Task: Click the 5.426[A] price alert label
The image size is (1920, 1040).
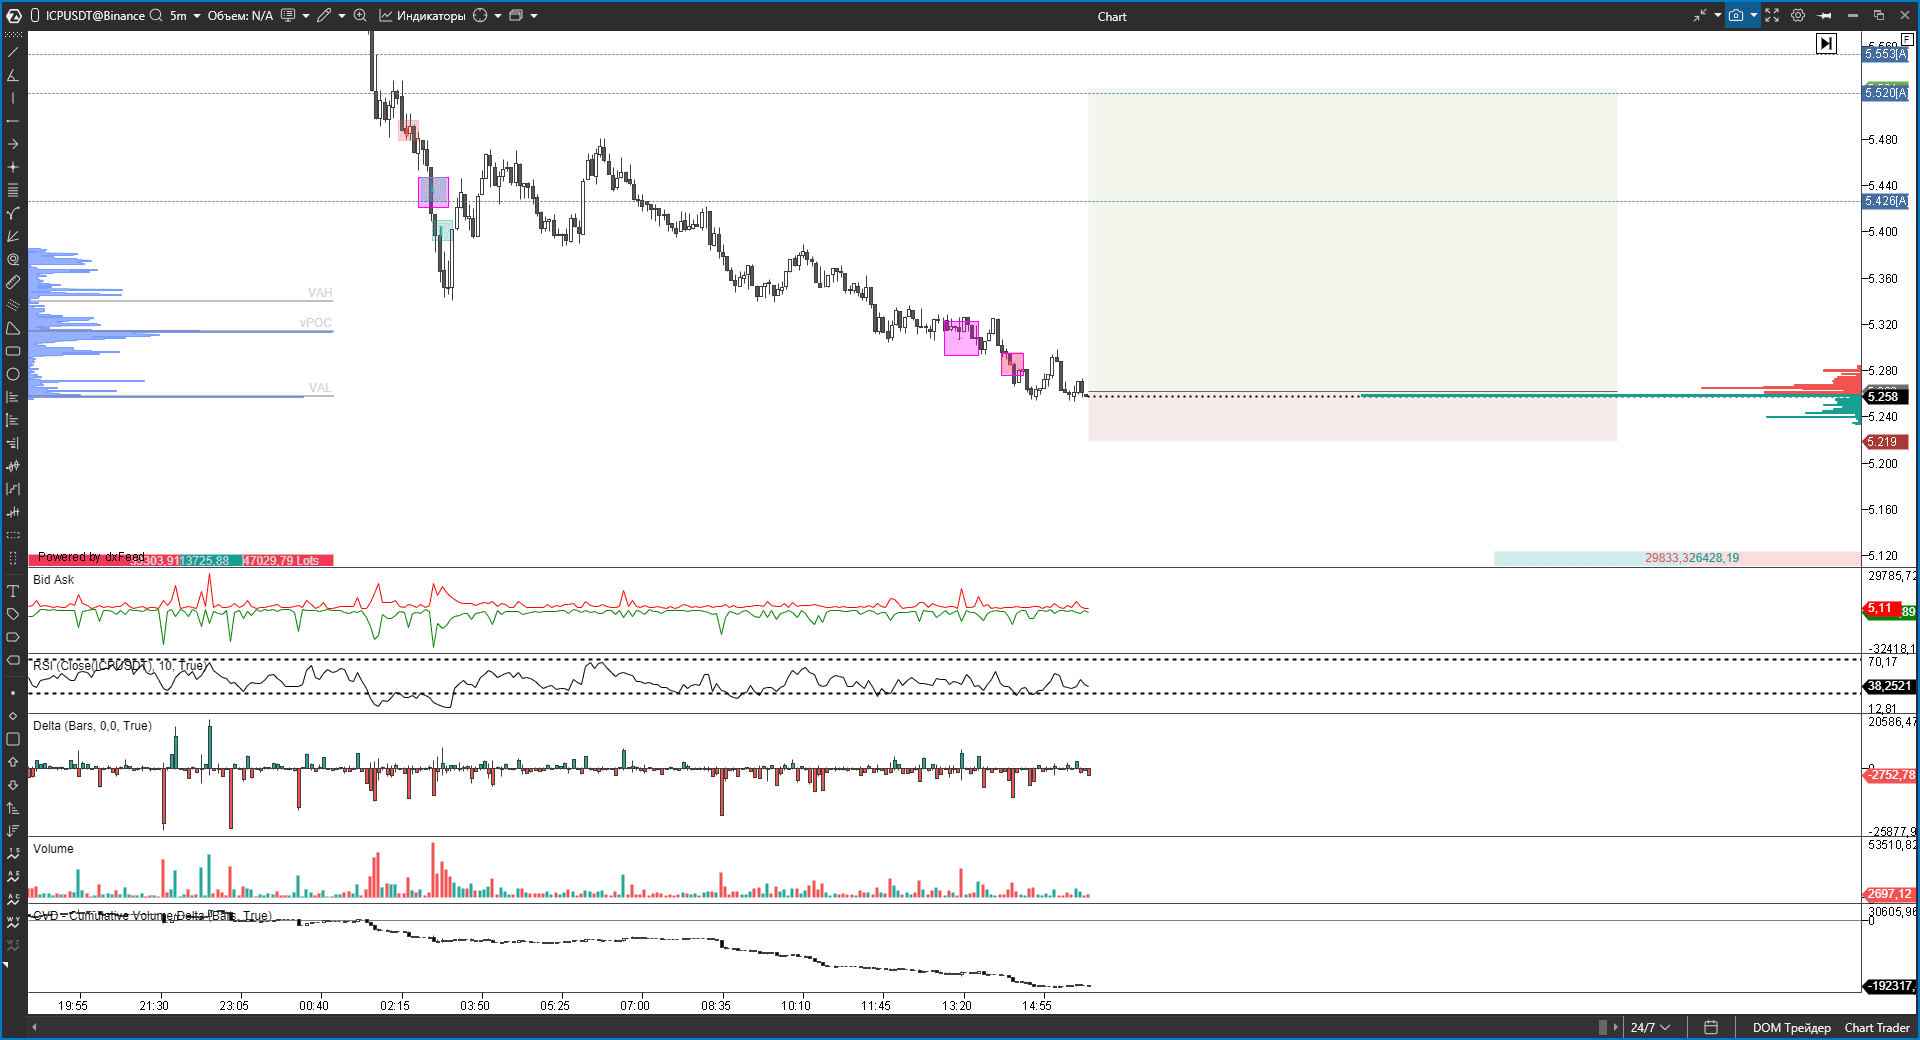Action: [x=1886, y=201]
